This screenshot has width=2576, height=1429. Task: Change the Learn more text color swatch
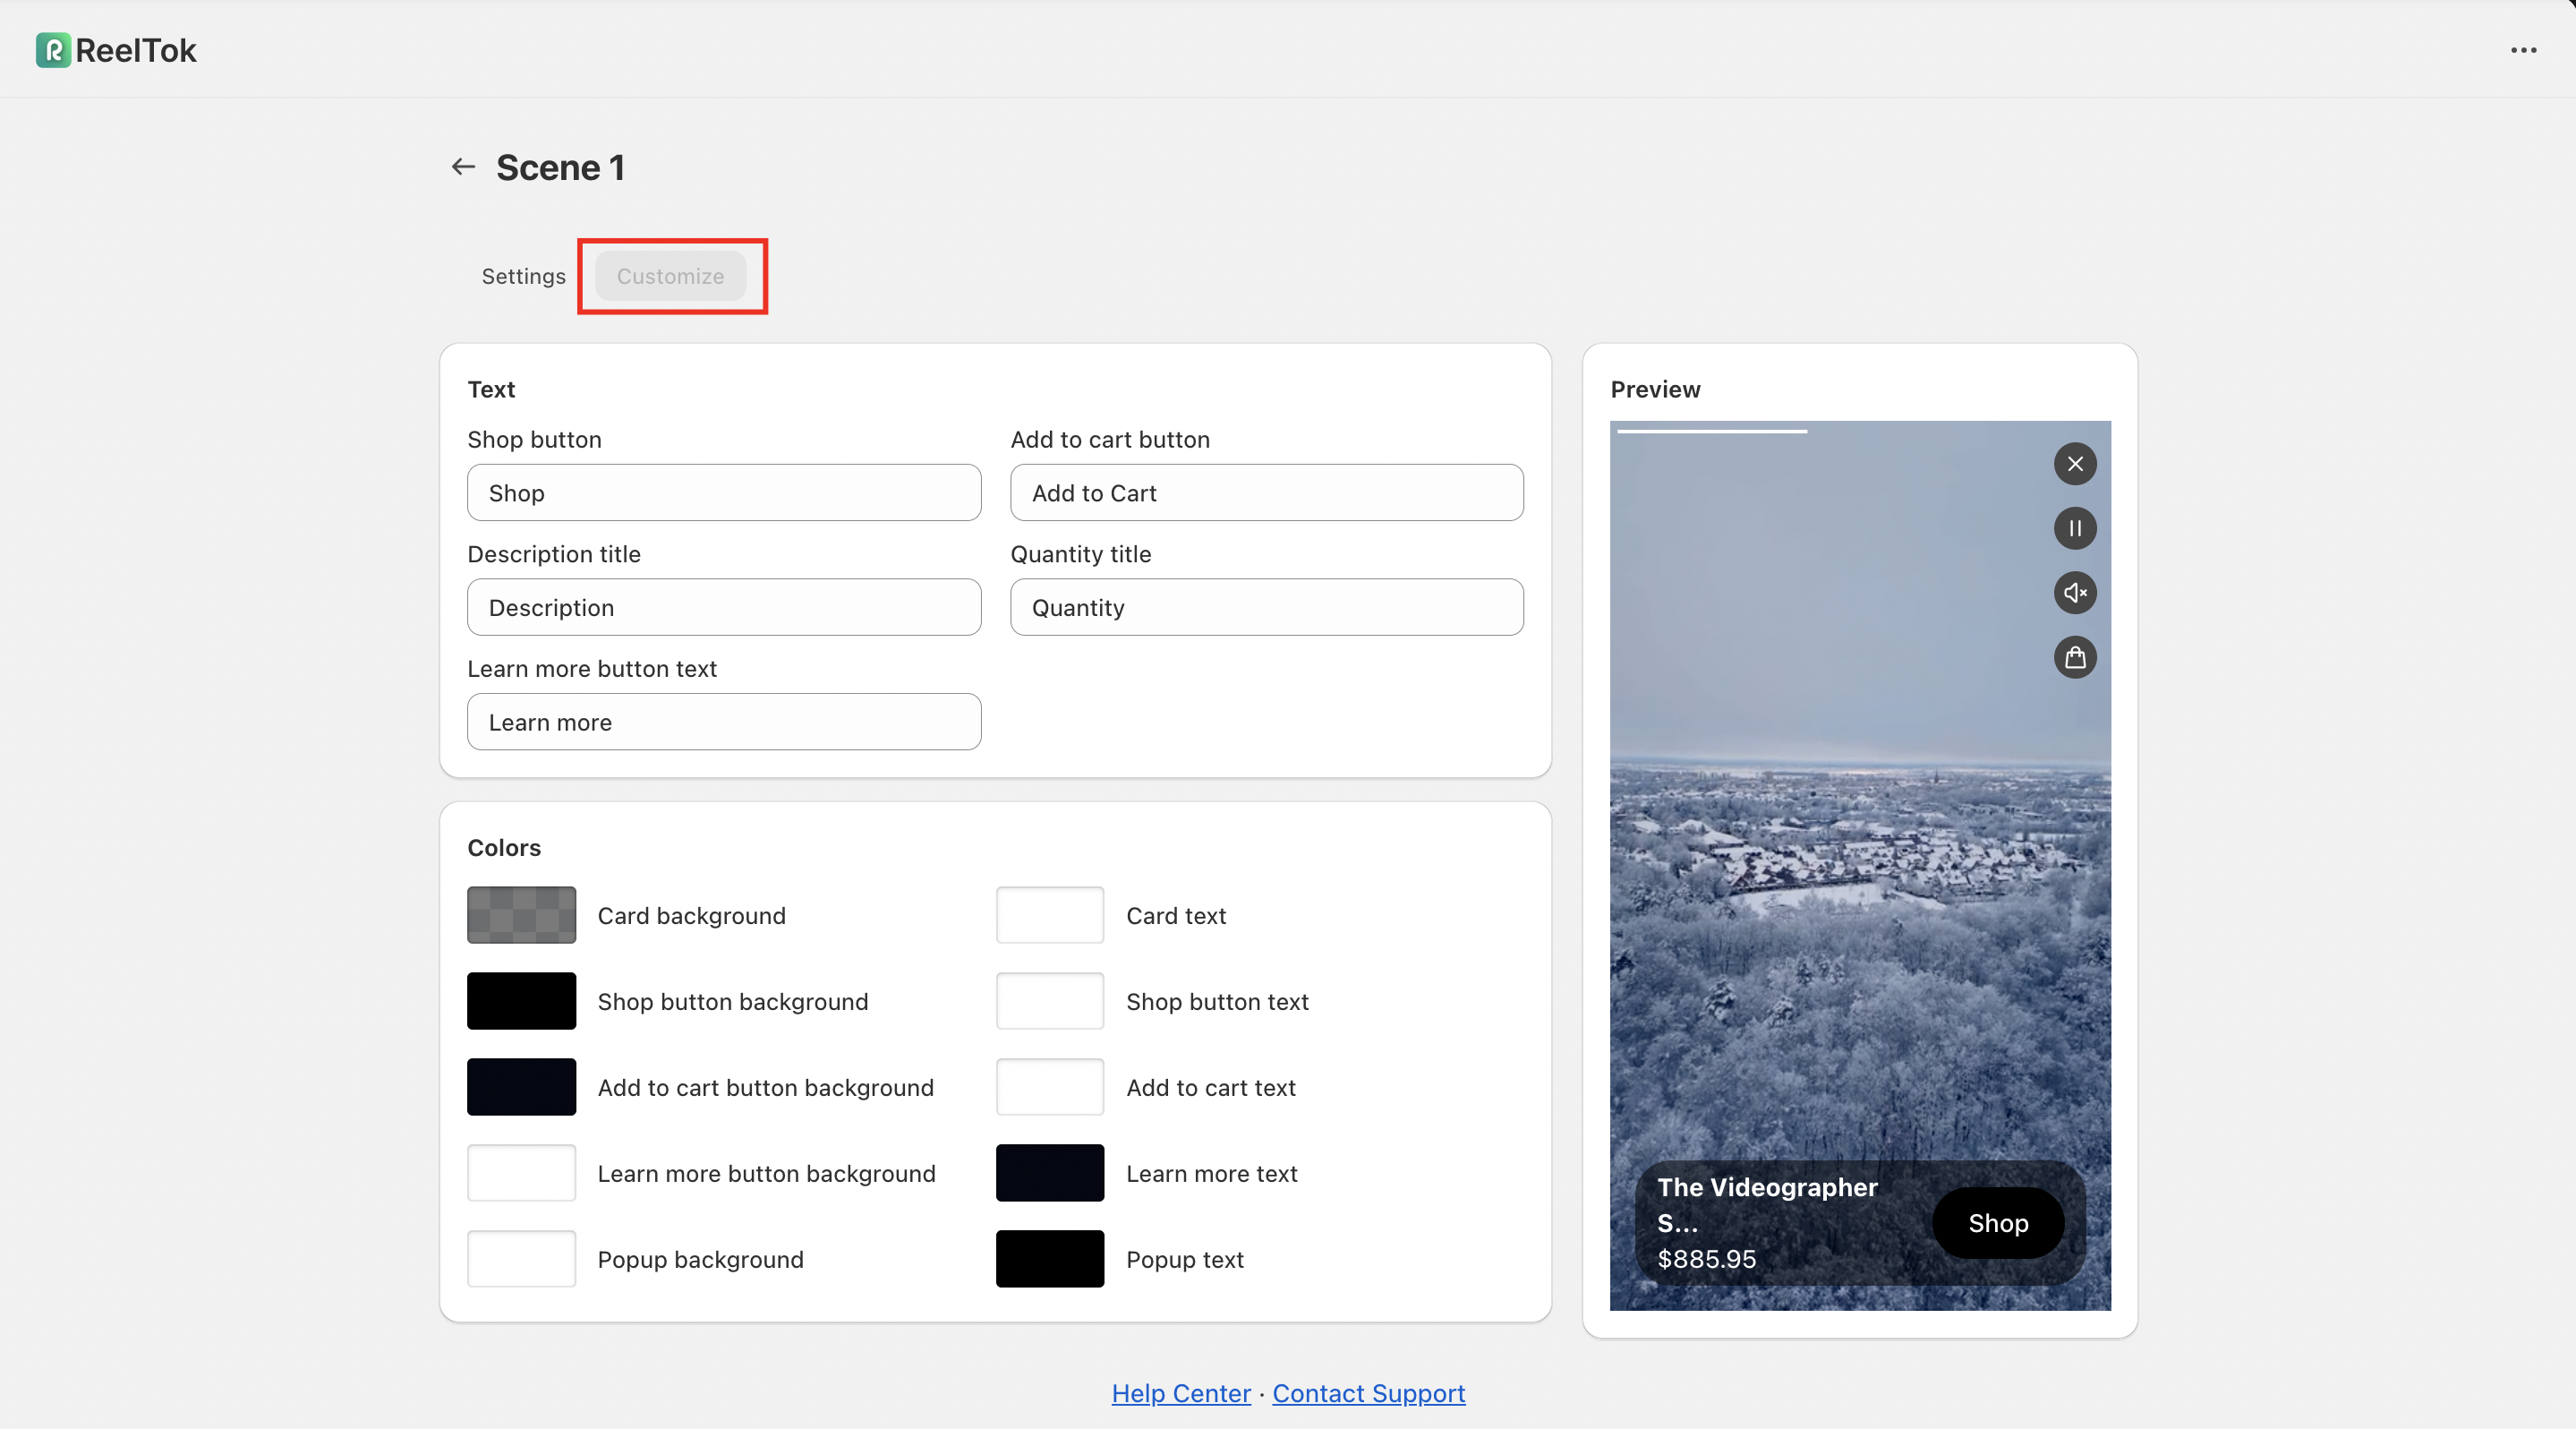click(1049, 1173)
